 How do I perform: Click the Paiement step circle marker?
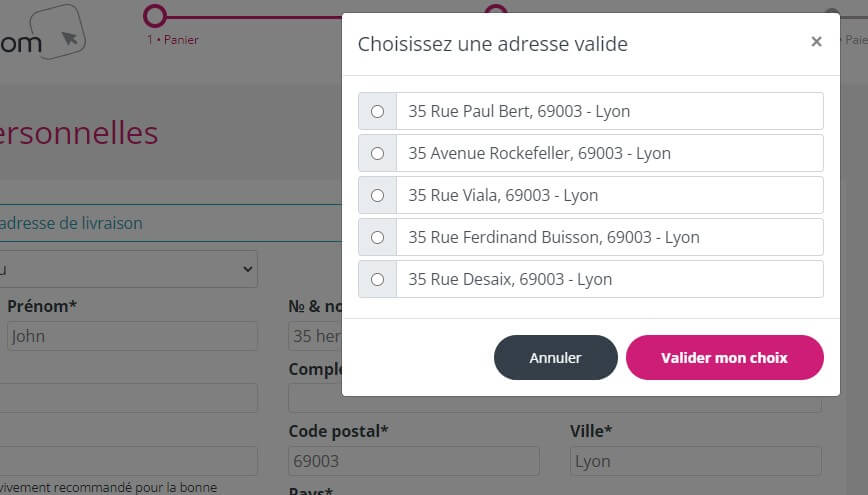[x=832, y=15]
